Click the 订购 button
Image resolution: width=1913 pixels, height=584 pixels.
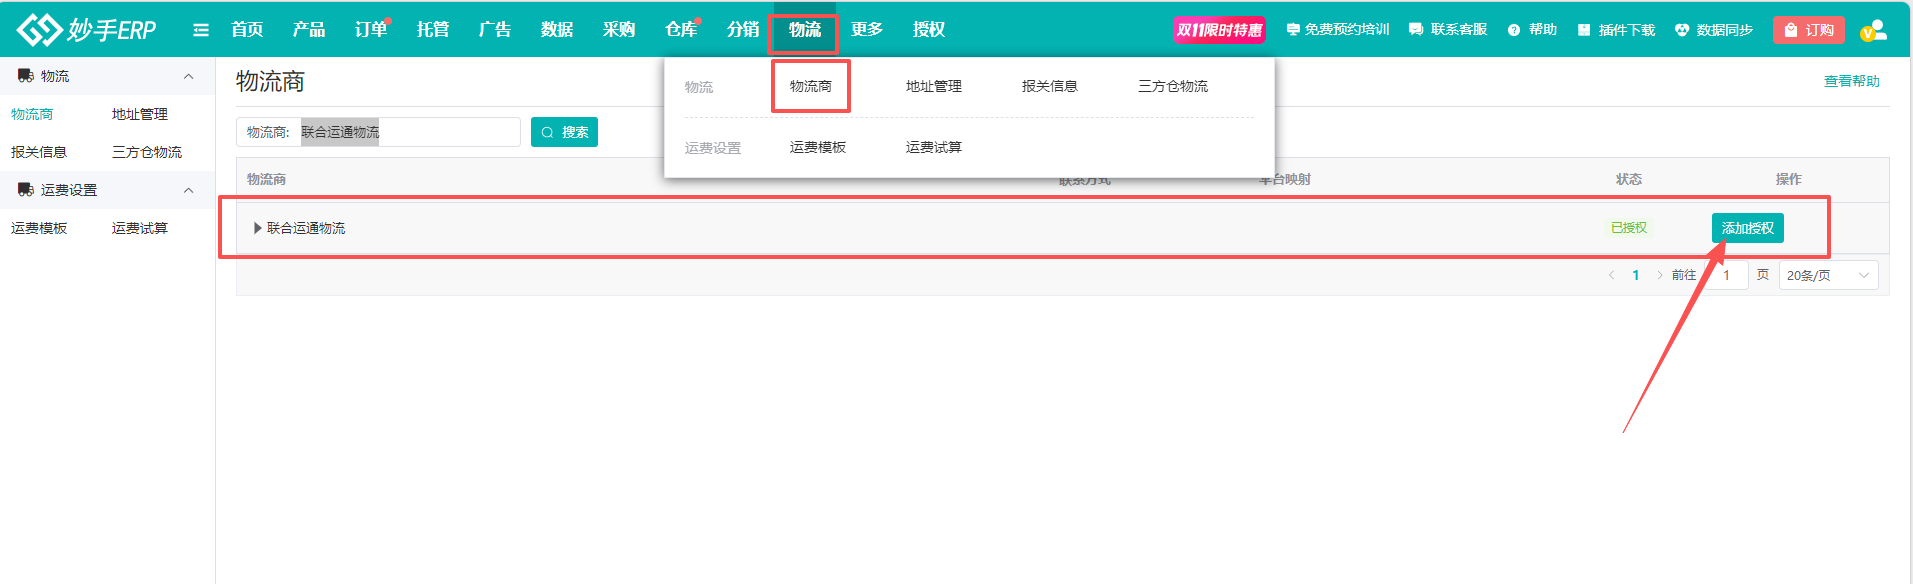point(1809,30)
